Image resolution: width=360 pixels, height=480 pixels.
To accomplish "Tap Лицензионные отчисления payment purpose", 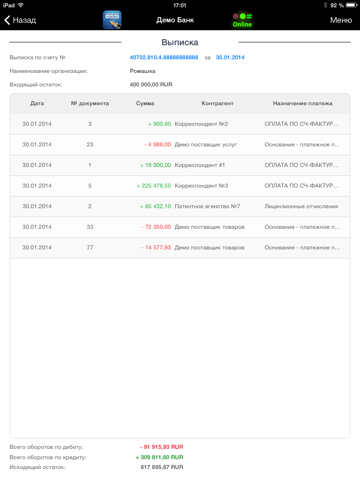I will click(301, 206).
